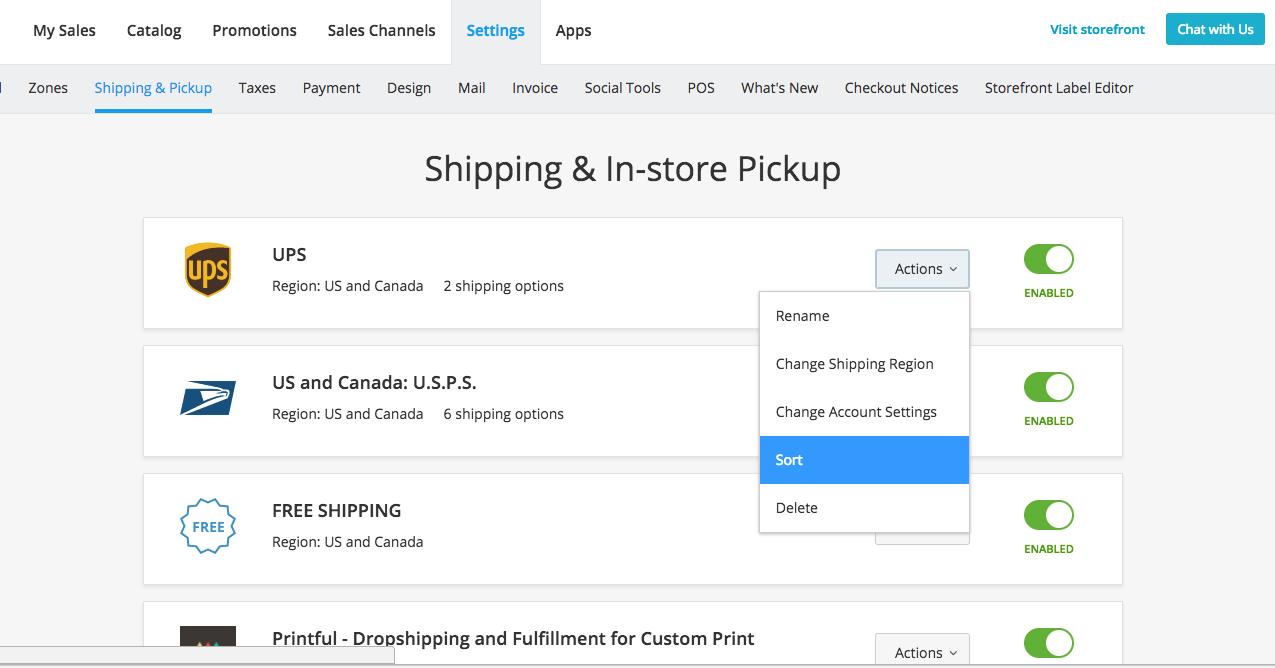Open the Sales Channels tab
This screenshot has width=1275, height=668.
pyautogui.click(x=381, y=30)
